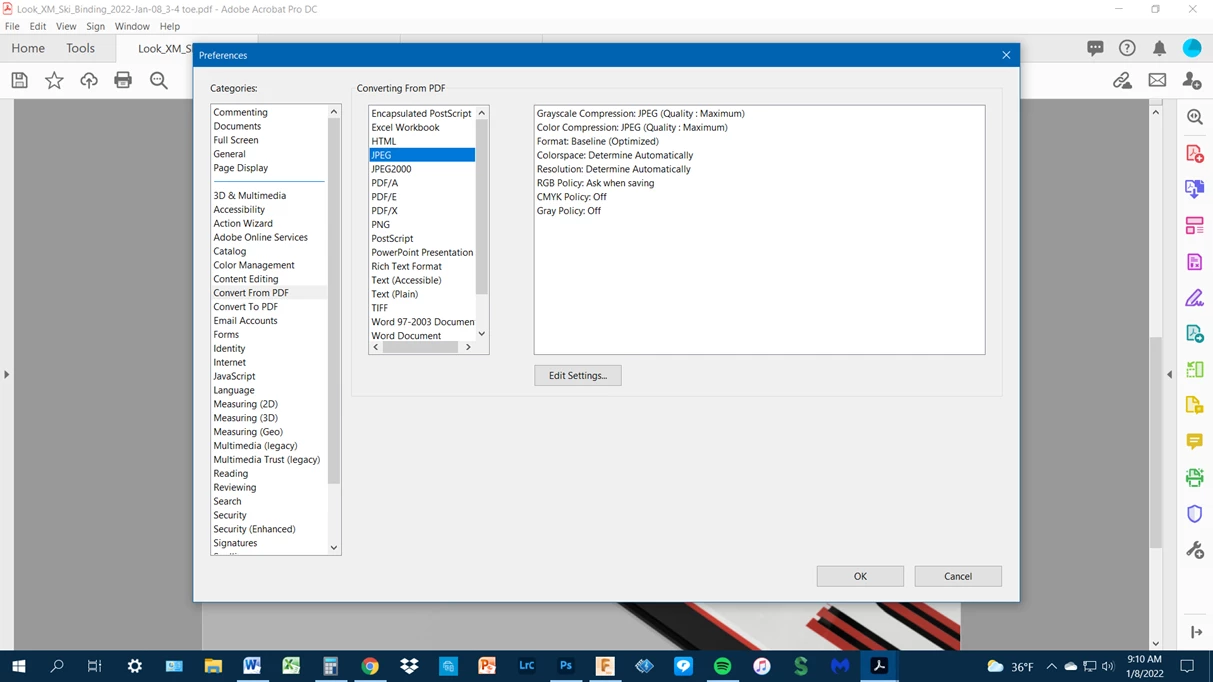This screenshot has height=682, width=1213.
Task: Click the Windows Start button
Action: click(18, 666)
